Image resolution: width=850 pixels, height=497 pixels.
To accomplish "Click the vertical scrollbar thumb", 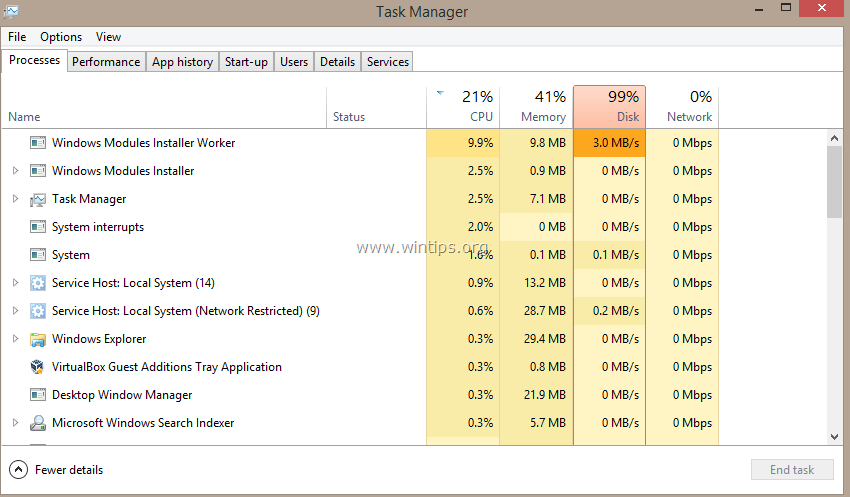I will coord(834,182).
